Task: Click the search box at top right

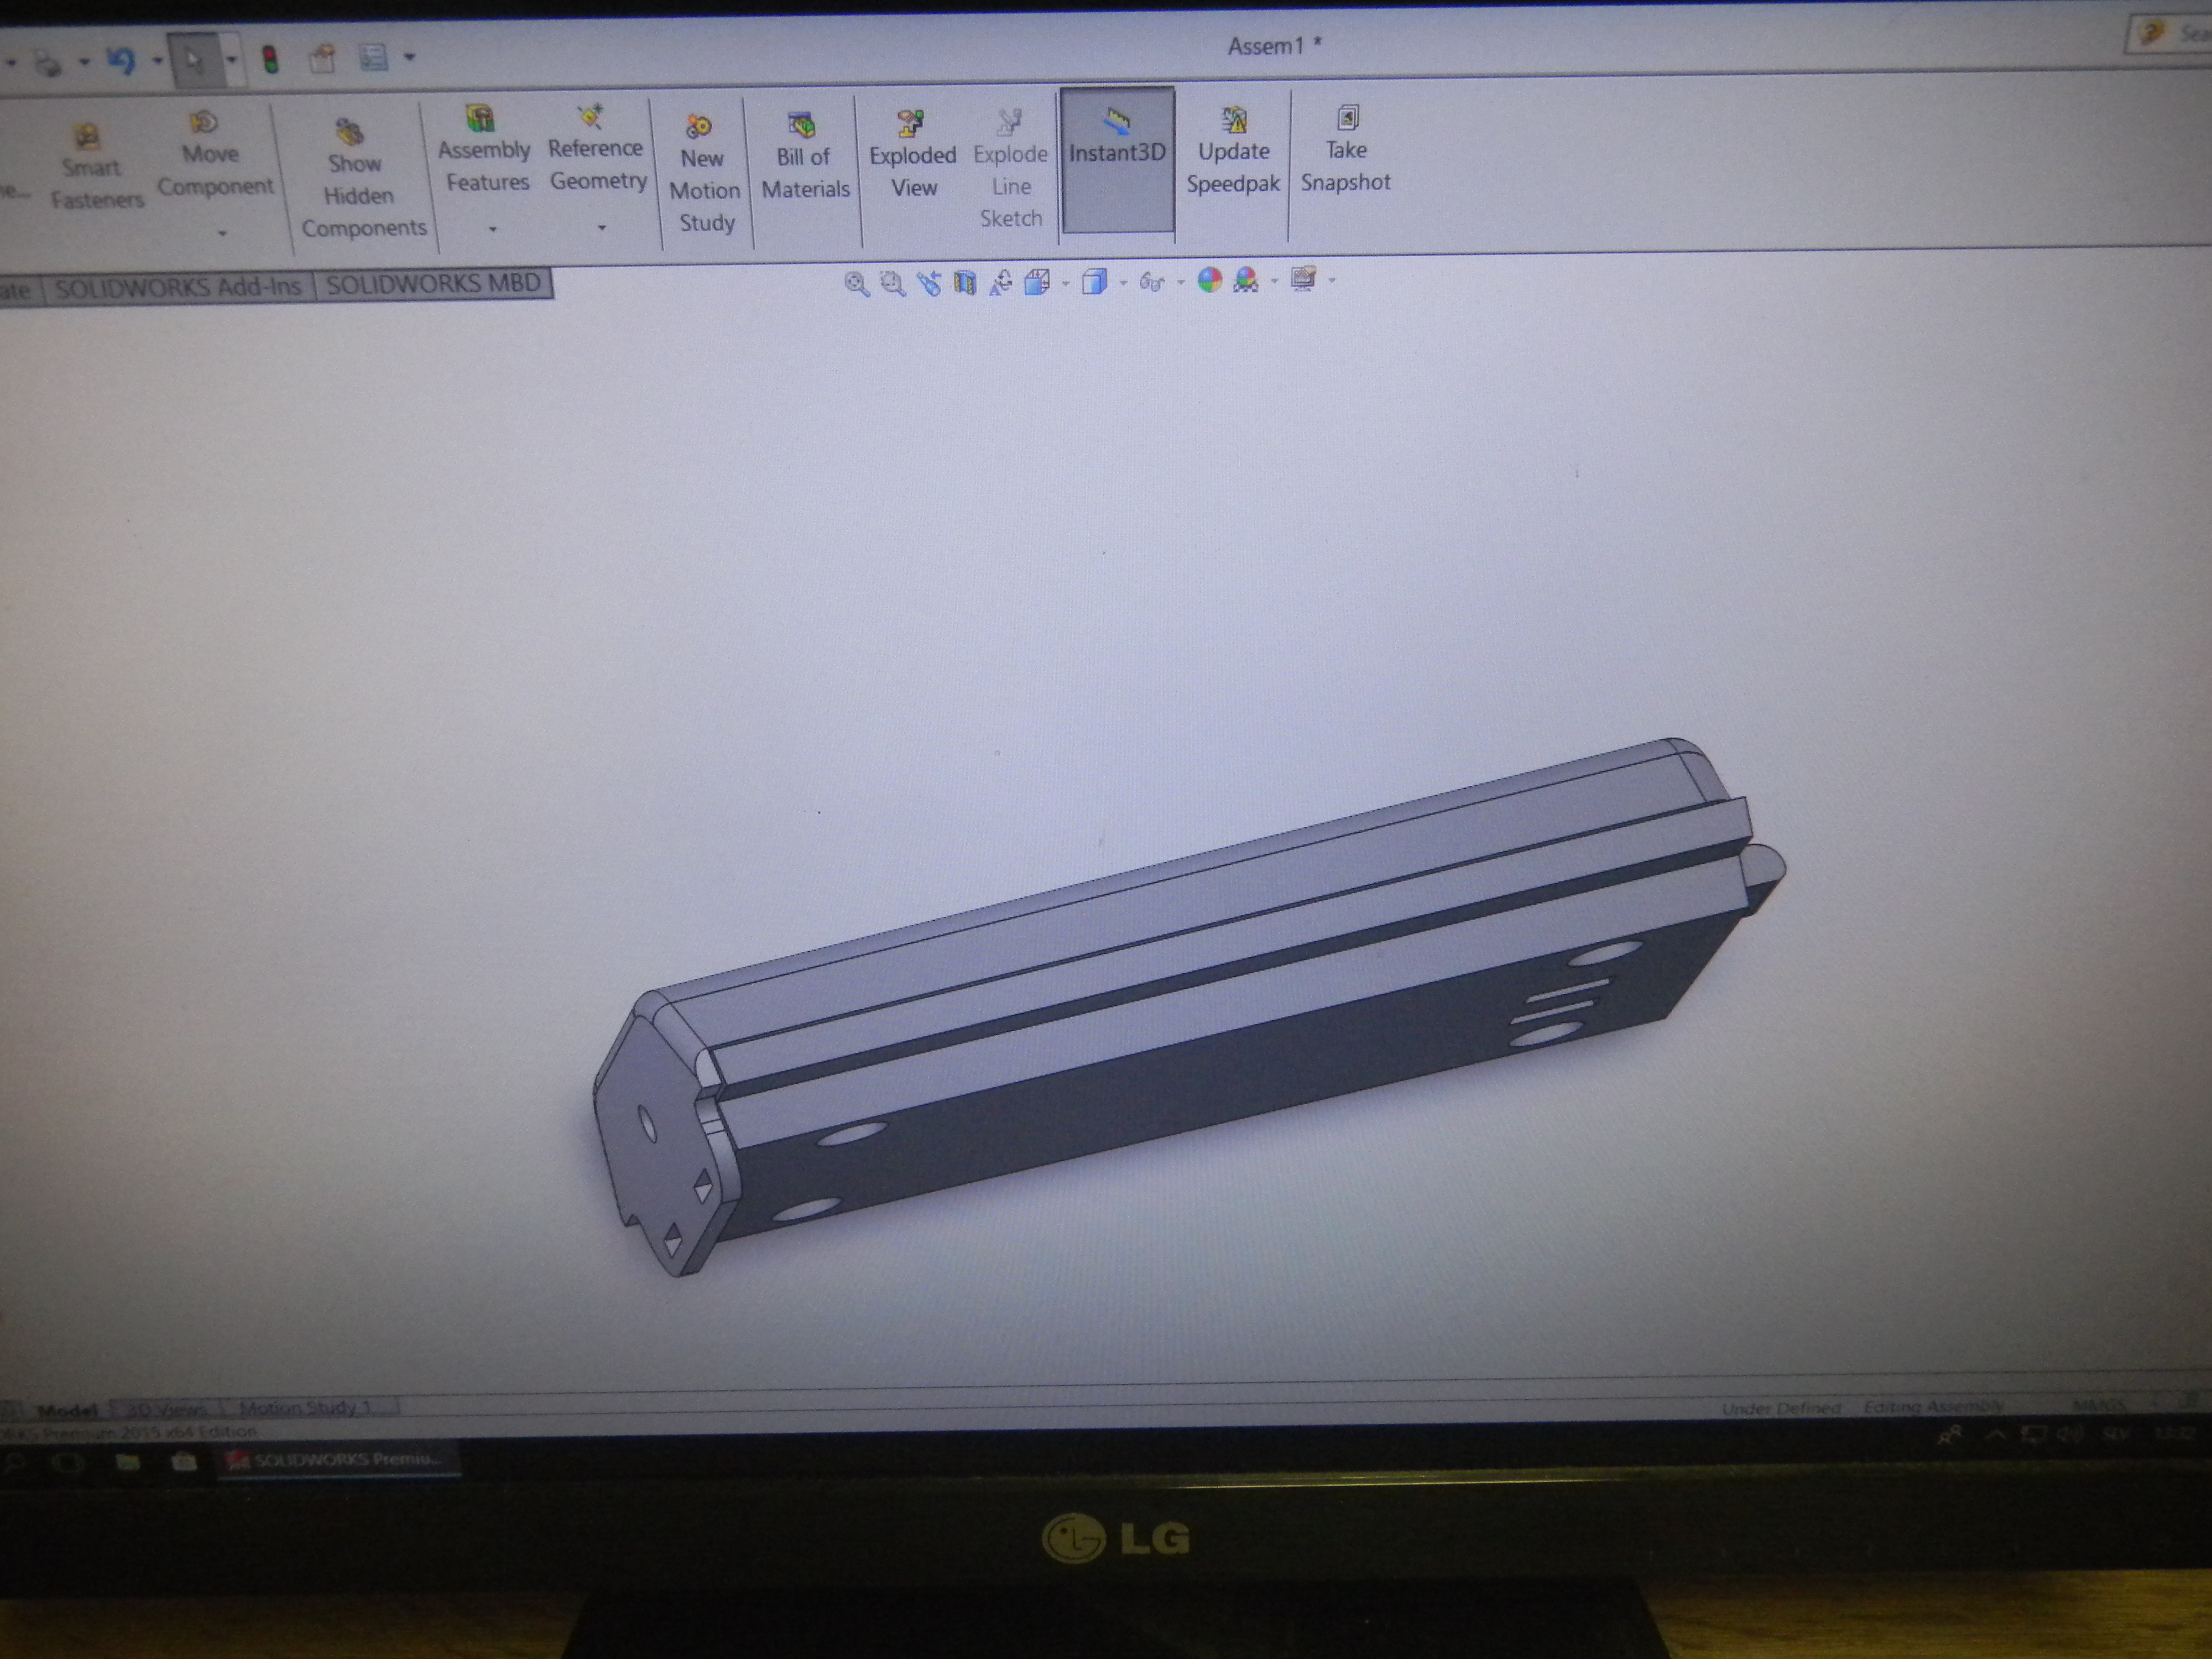Action: point(2170,34)
